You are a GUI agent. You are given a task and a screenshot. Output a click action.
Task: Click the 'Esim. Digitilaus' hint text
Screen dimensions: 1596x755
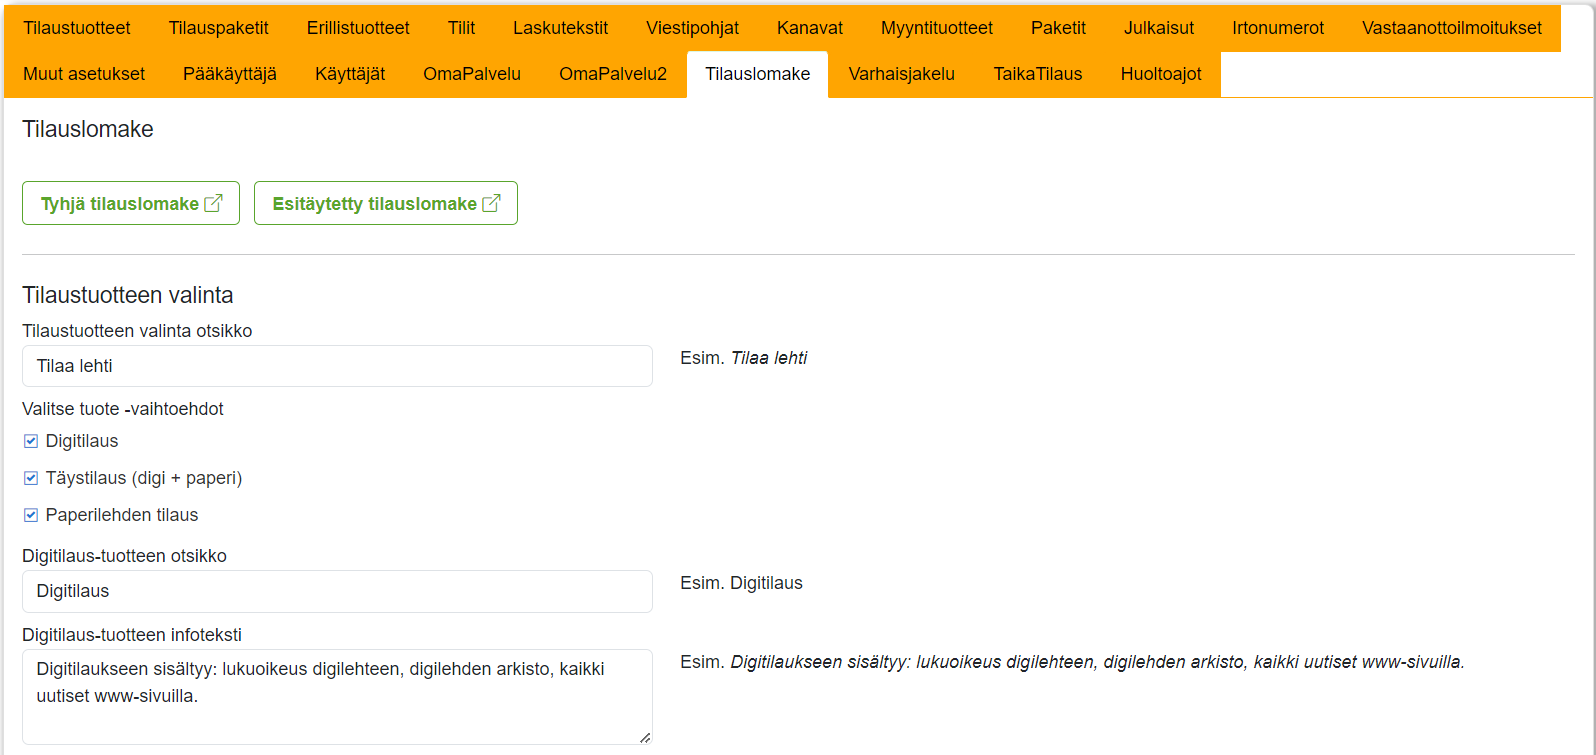point(741,583)
